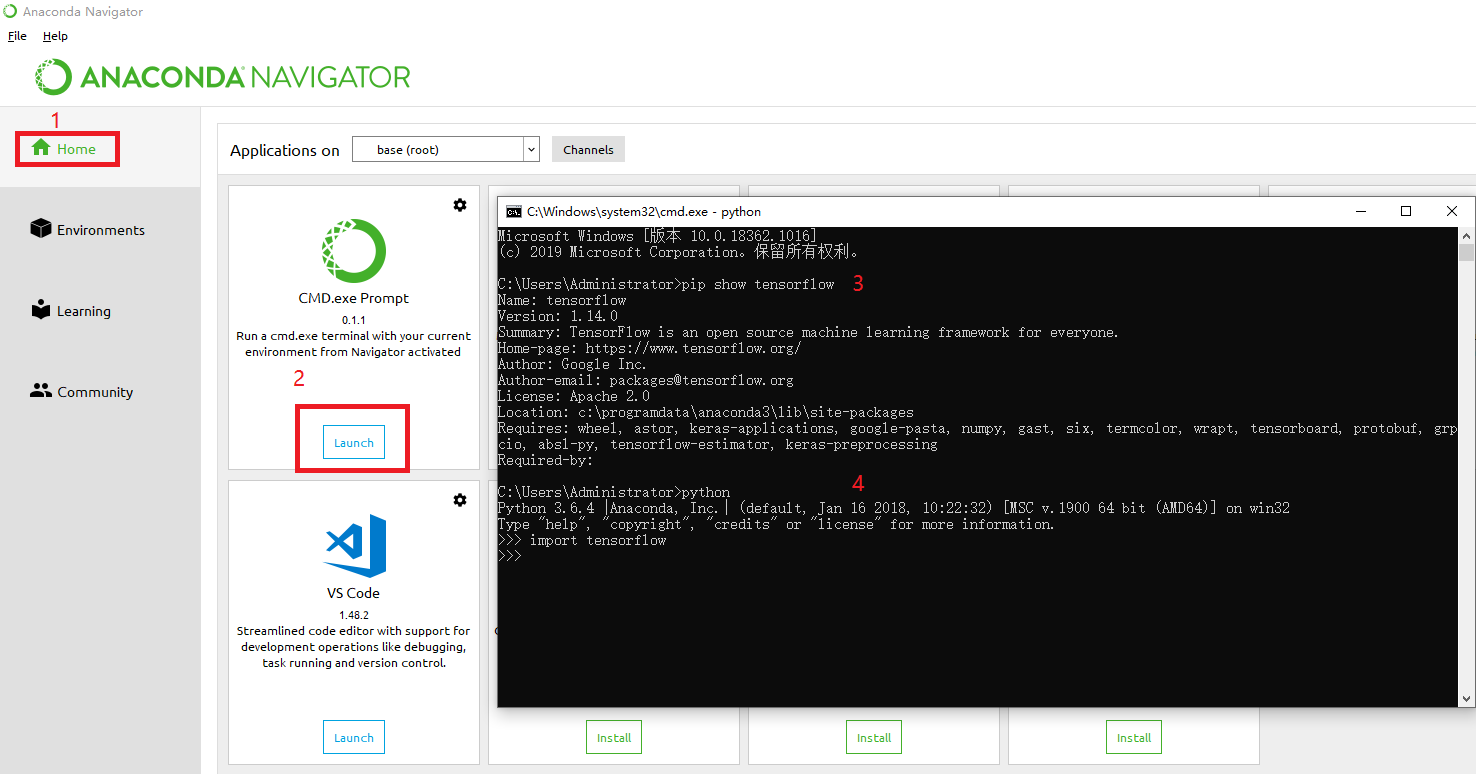Click the VS Code application icon

tap(353, 545)
